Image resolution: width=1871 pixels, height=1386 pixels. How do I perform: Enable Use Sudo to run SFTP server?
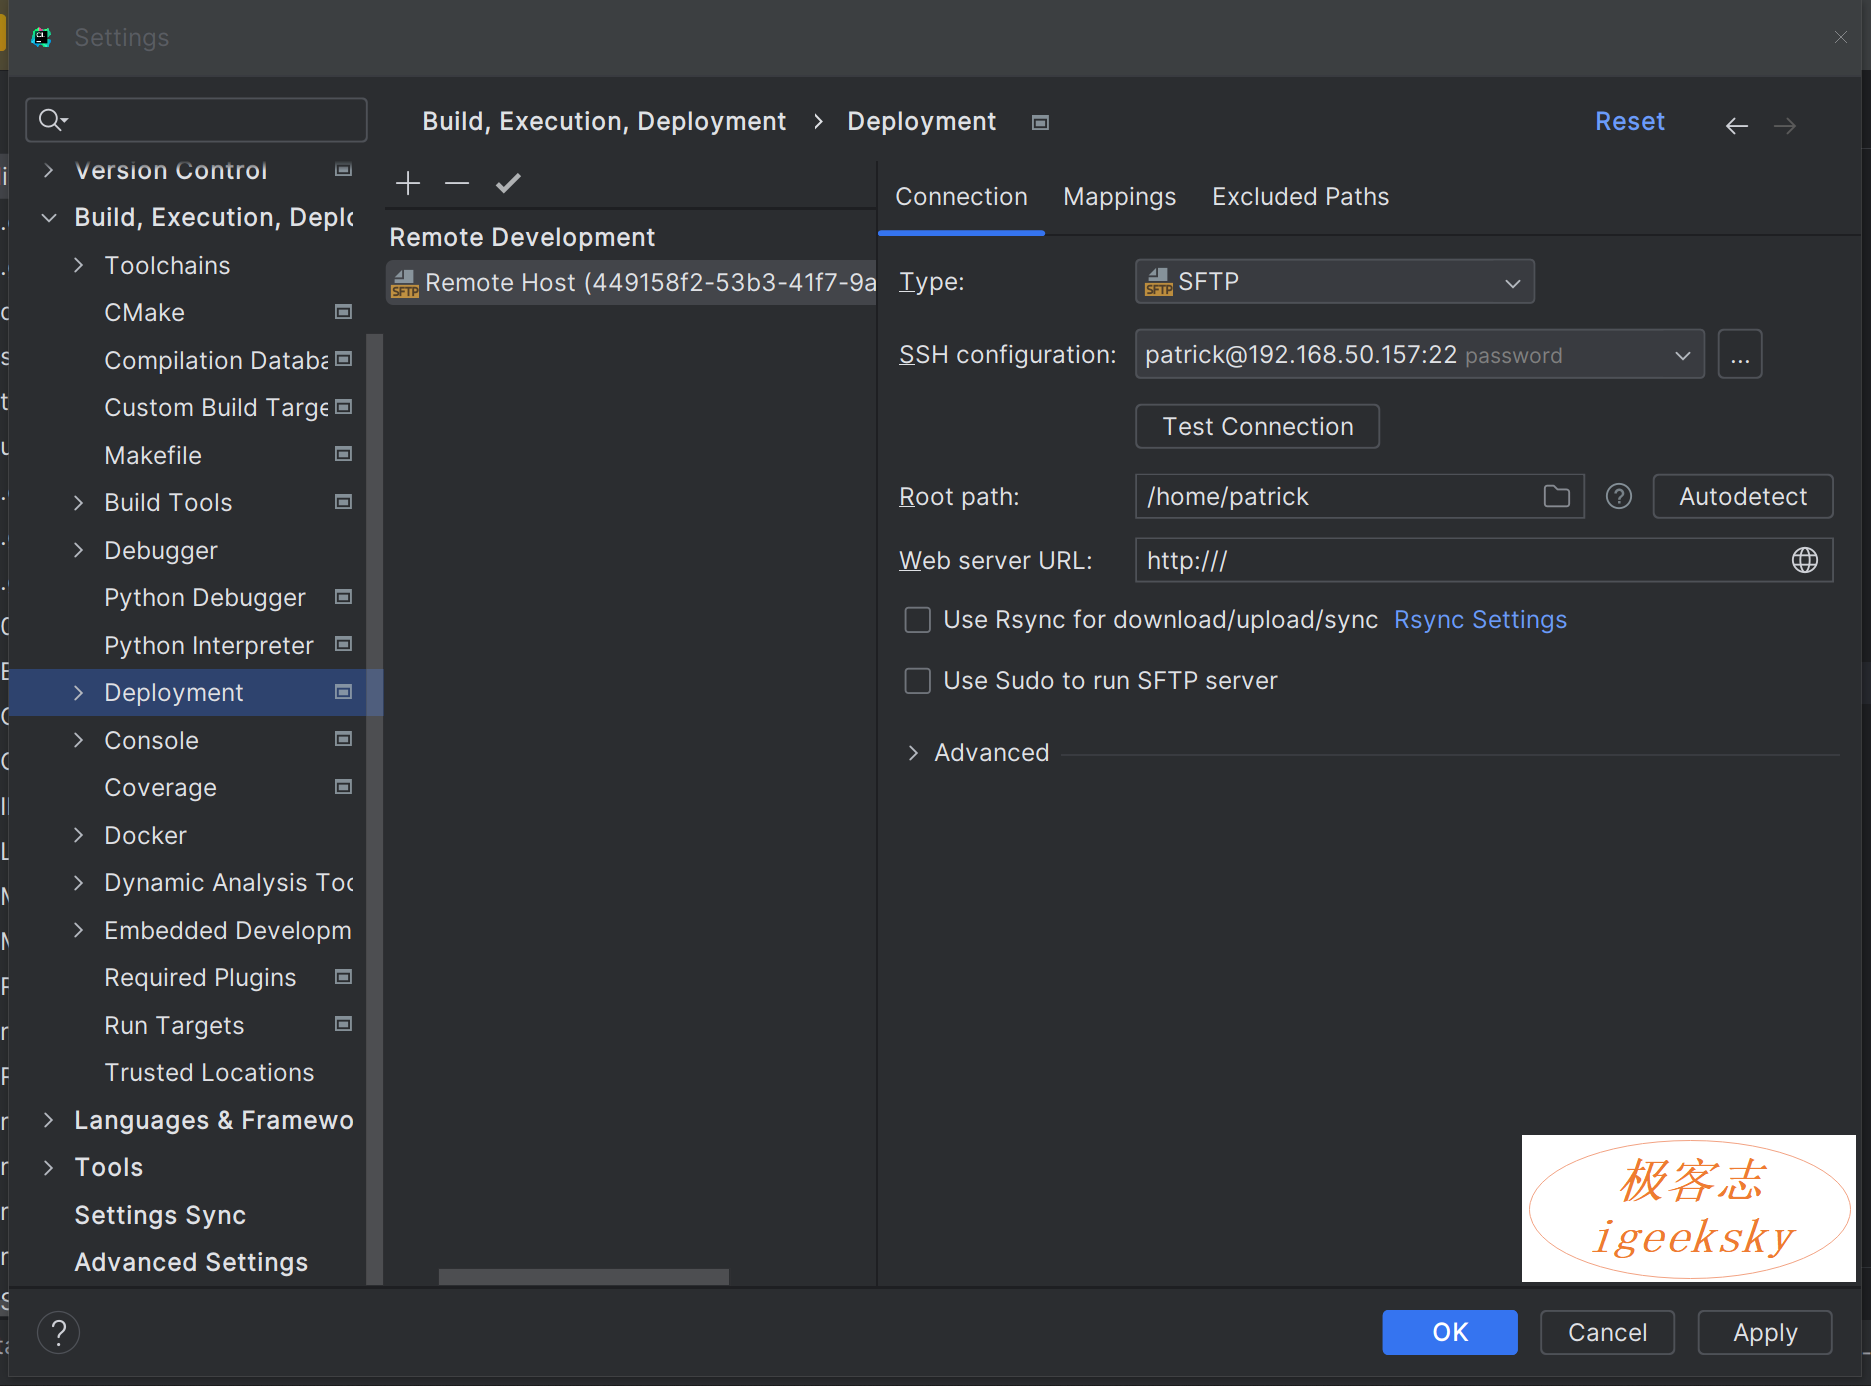(917, 681)
